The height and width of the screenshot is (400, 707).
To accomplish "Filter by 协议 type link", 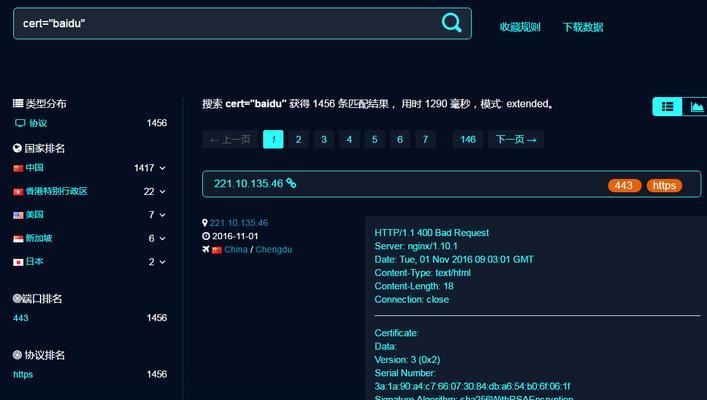I will point(38,123).
